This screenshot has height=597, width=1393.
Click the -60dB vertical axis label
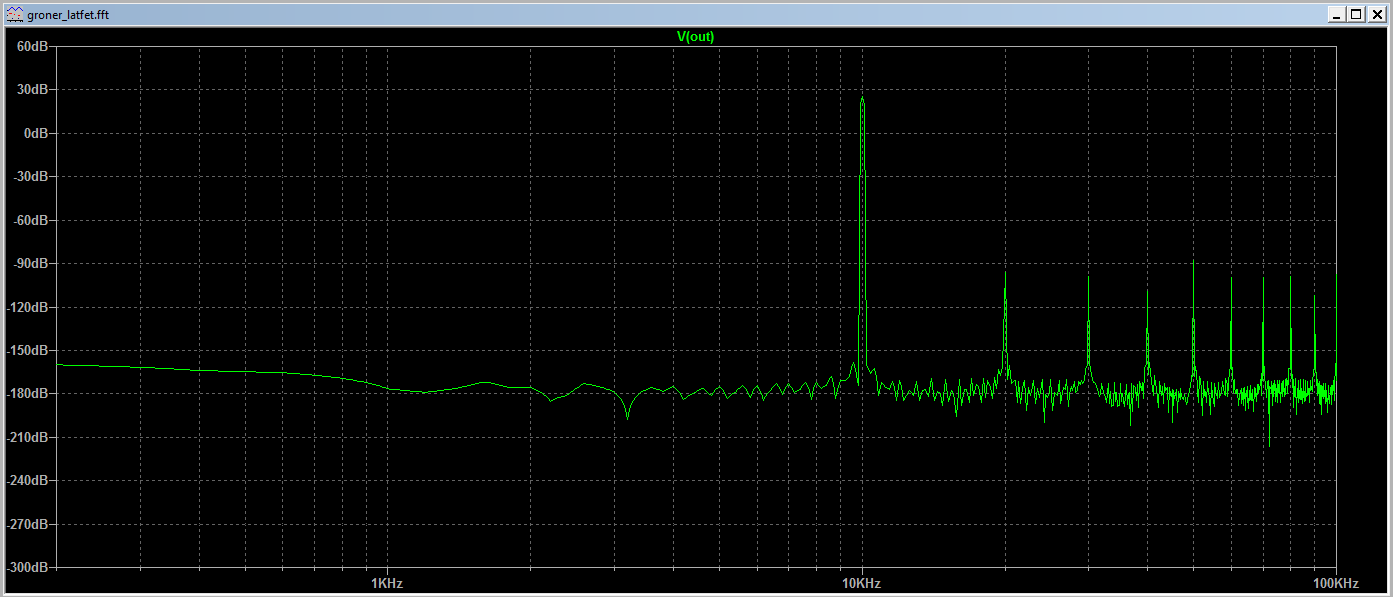click(30, 220)
